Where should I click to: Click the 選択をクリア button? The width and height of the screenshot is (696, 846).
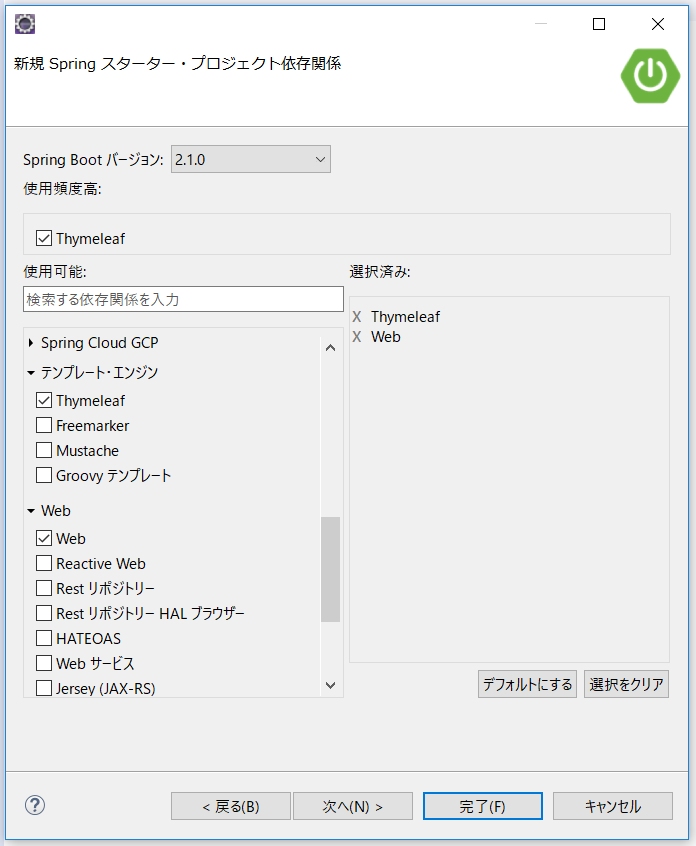pyautogui.click(x=626, y=684)
